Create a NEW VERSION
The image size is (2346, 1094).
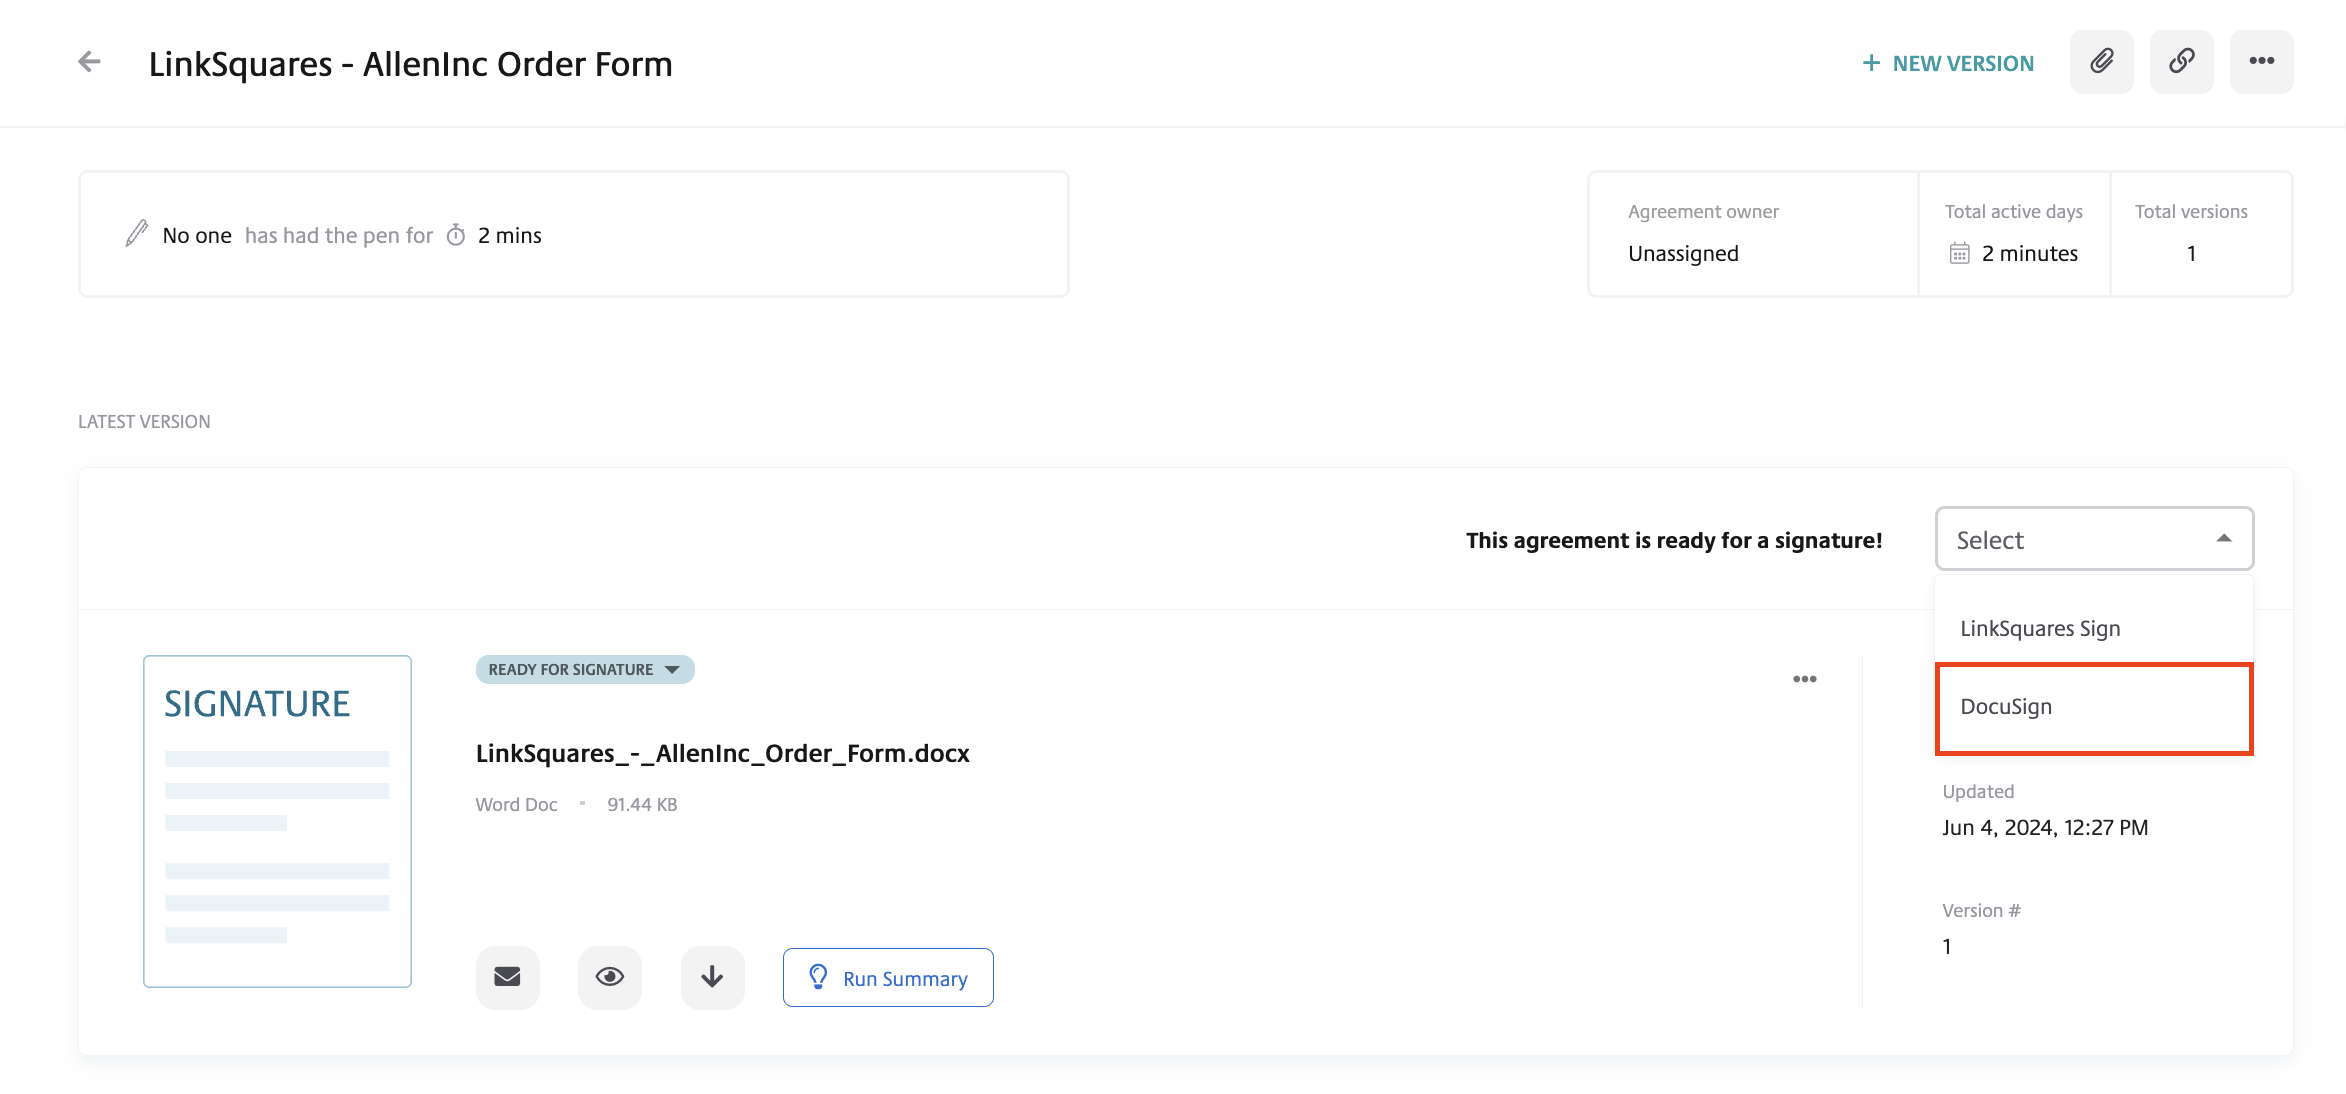(x=1947, y=63)
